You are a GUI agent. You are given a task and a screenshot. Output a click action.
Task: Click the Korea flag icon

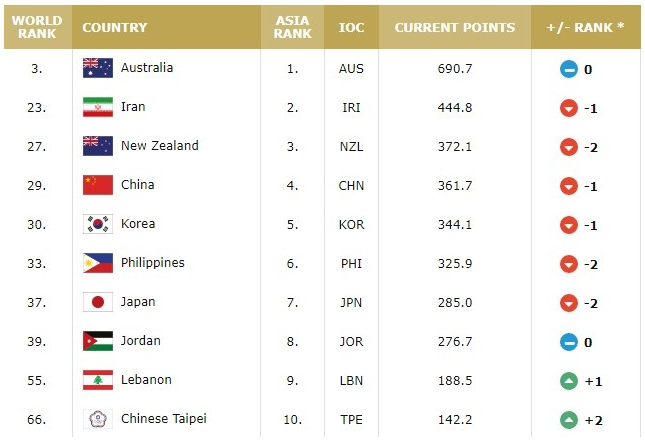click(97, 224)
